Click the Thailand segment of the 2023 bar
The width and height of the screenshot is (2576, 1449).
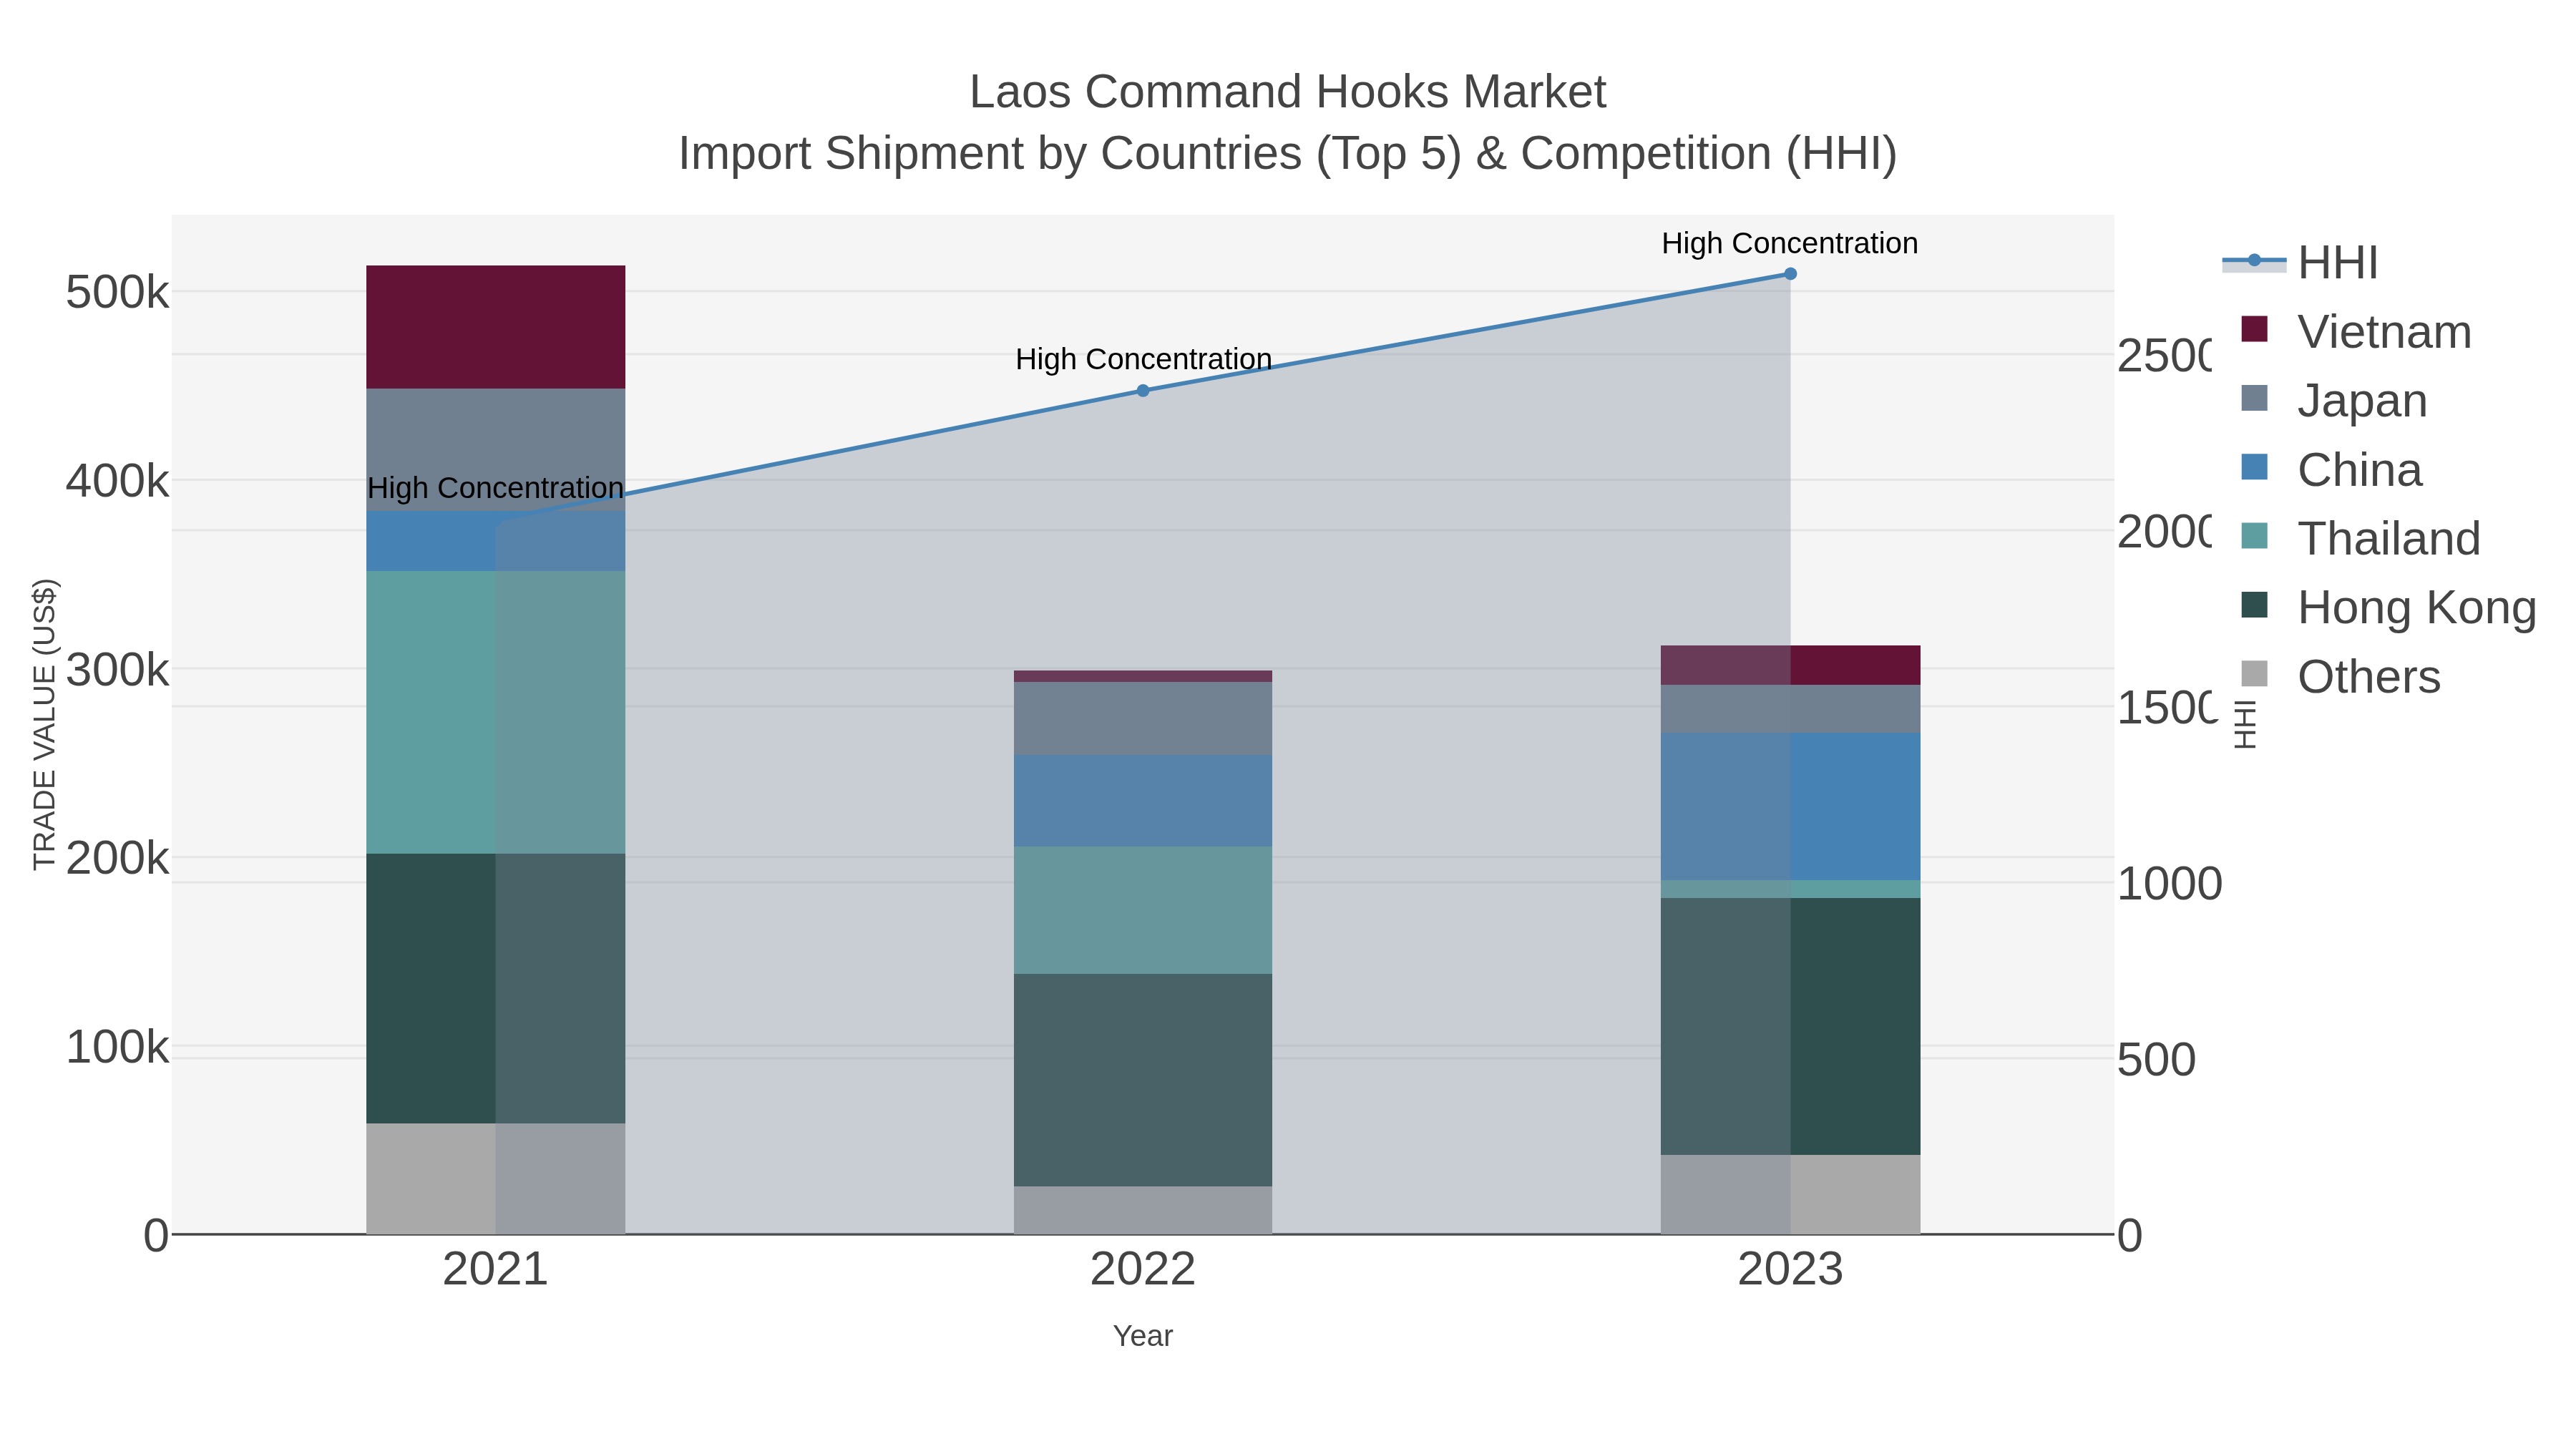[x=1790, y=890]
